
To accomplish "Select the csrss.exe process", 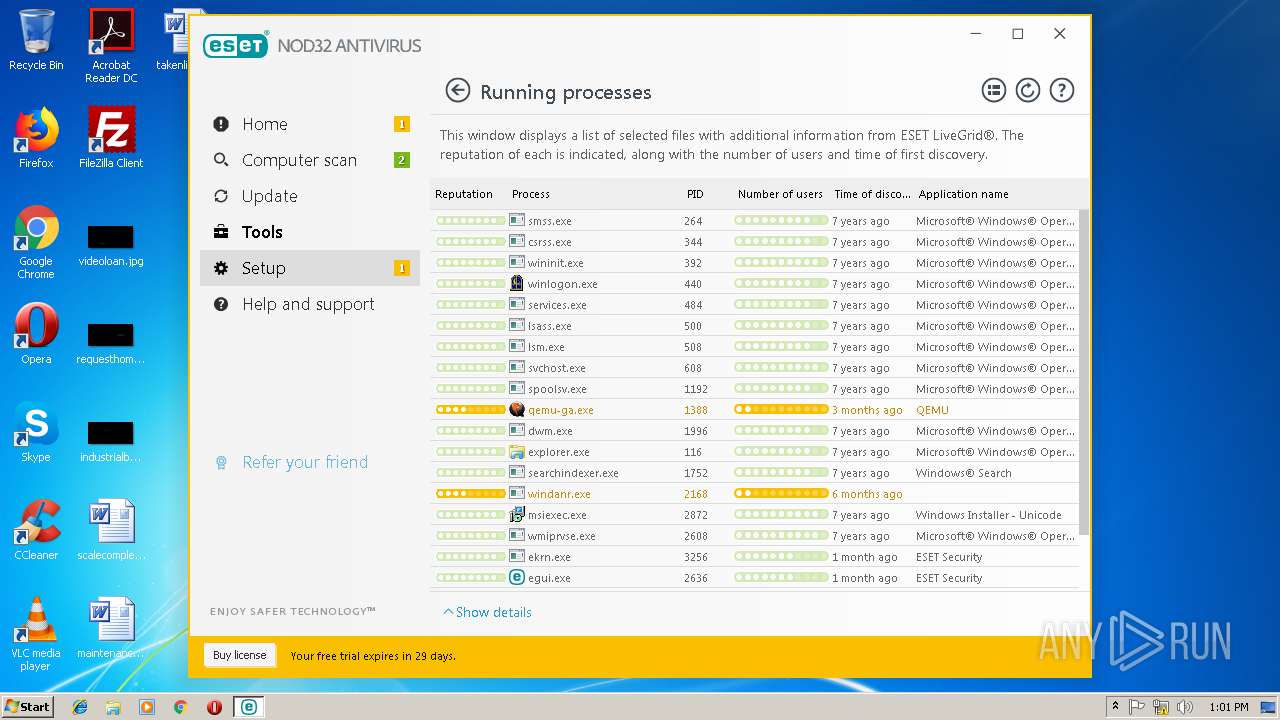I will [x=755, y=242].
